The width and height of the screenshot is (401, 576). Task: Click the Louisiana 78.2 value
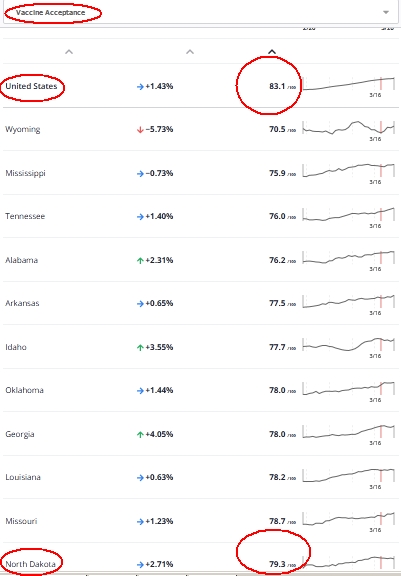(277, 477)
